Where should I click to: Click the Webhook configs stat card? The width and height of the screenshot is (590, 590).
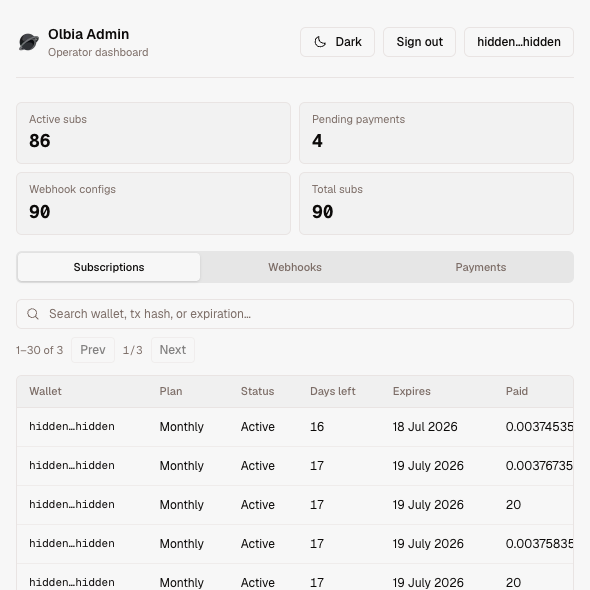pyautogui.click(x=153, y=204)
